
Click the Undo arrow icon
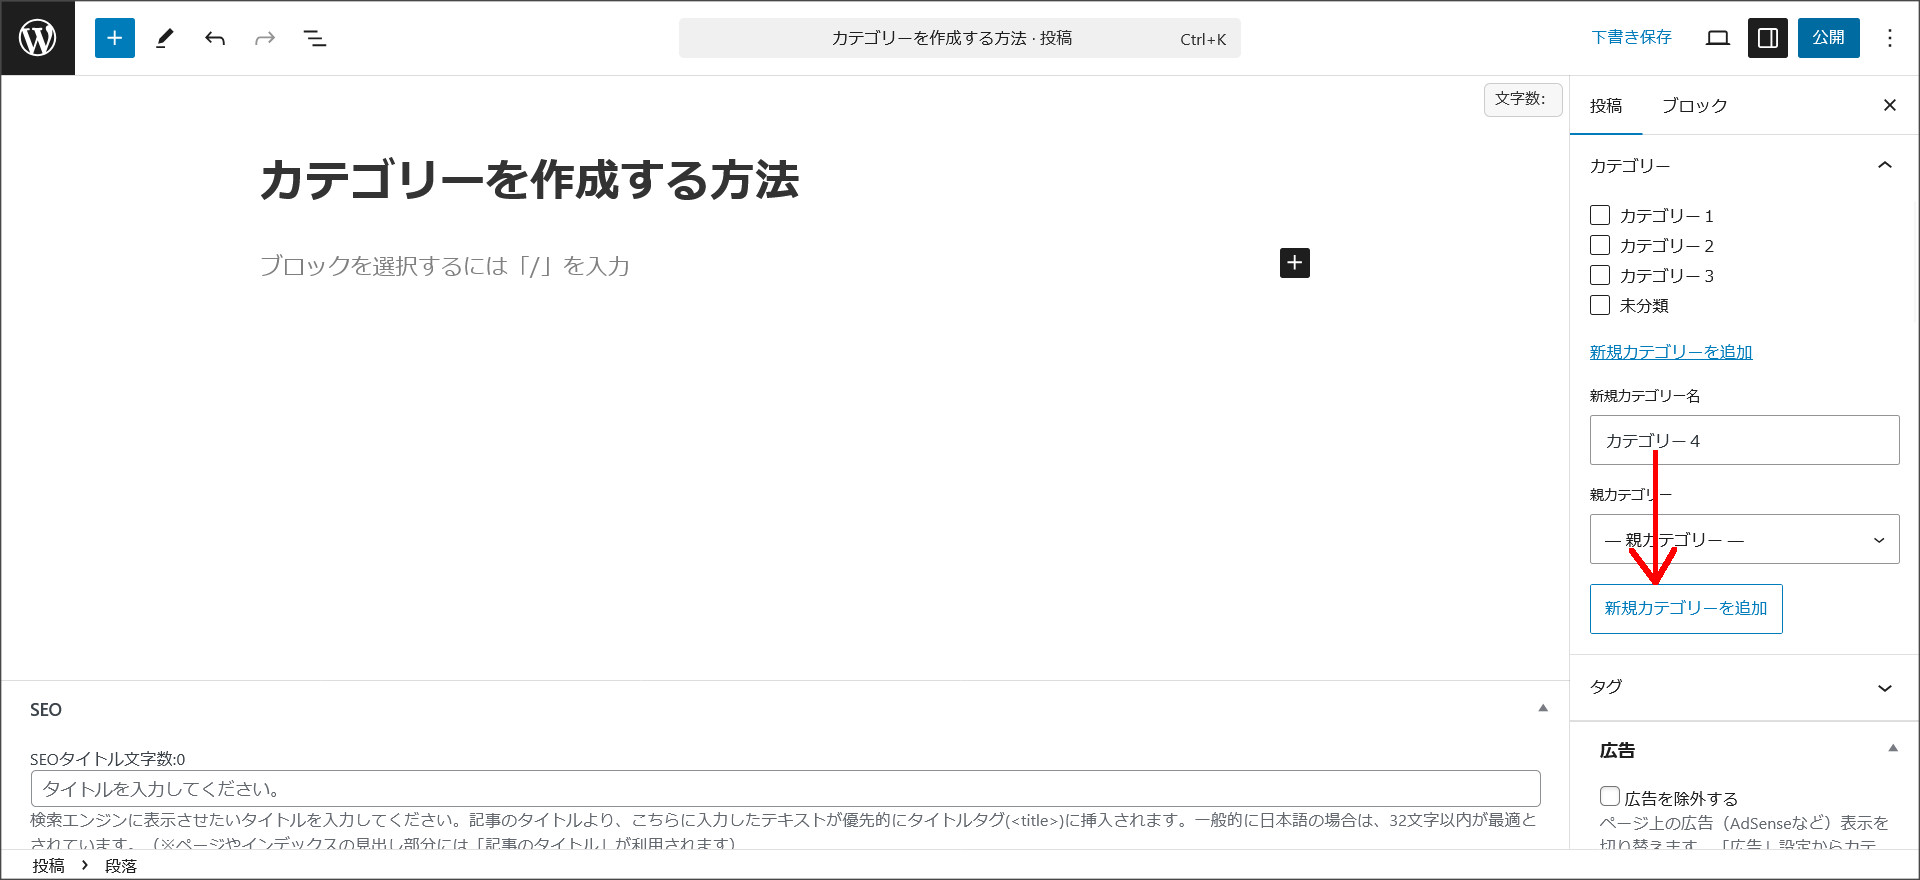coord(215,38)
